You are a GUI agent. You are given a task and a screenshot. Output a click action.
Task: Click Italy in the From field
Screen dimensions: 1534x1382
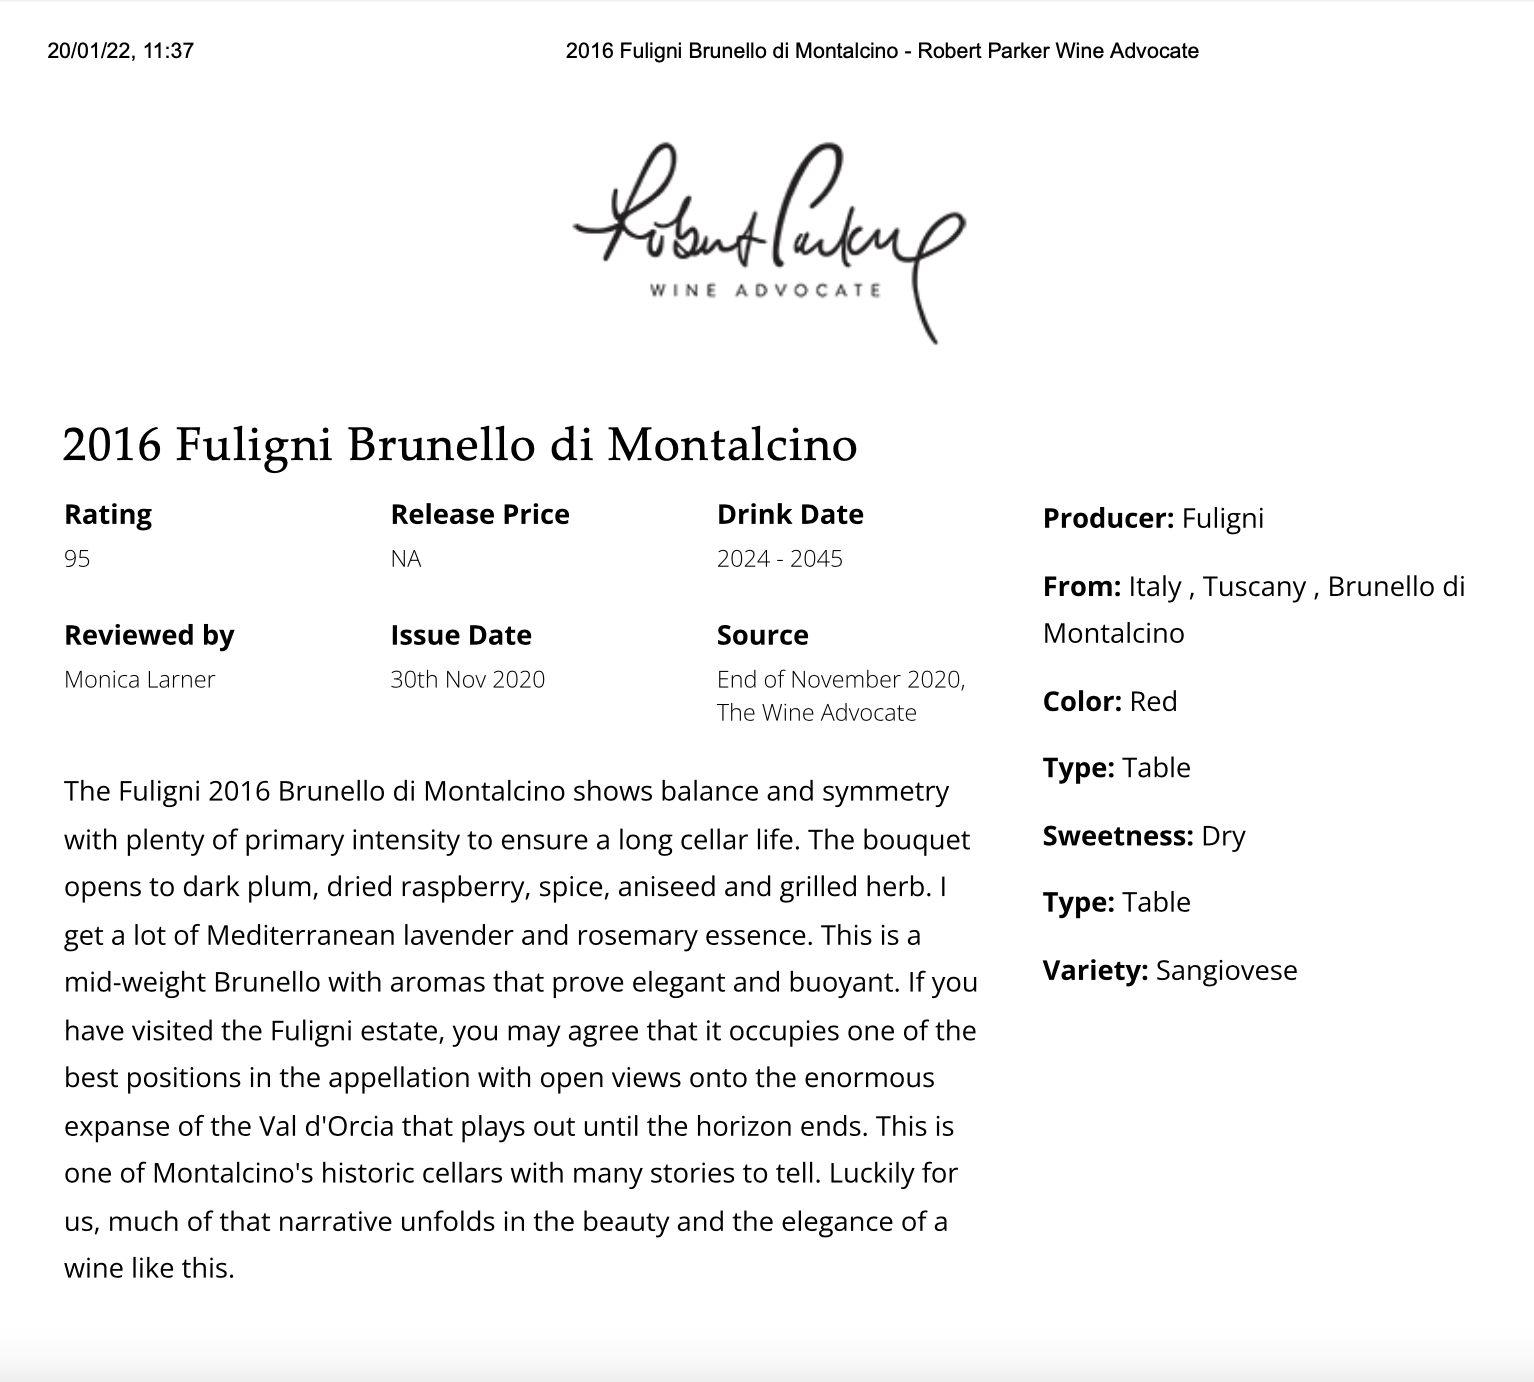[1154, 586]
